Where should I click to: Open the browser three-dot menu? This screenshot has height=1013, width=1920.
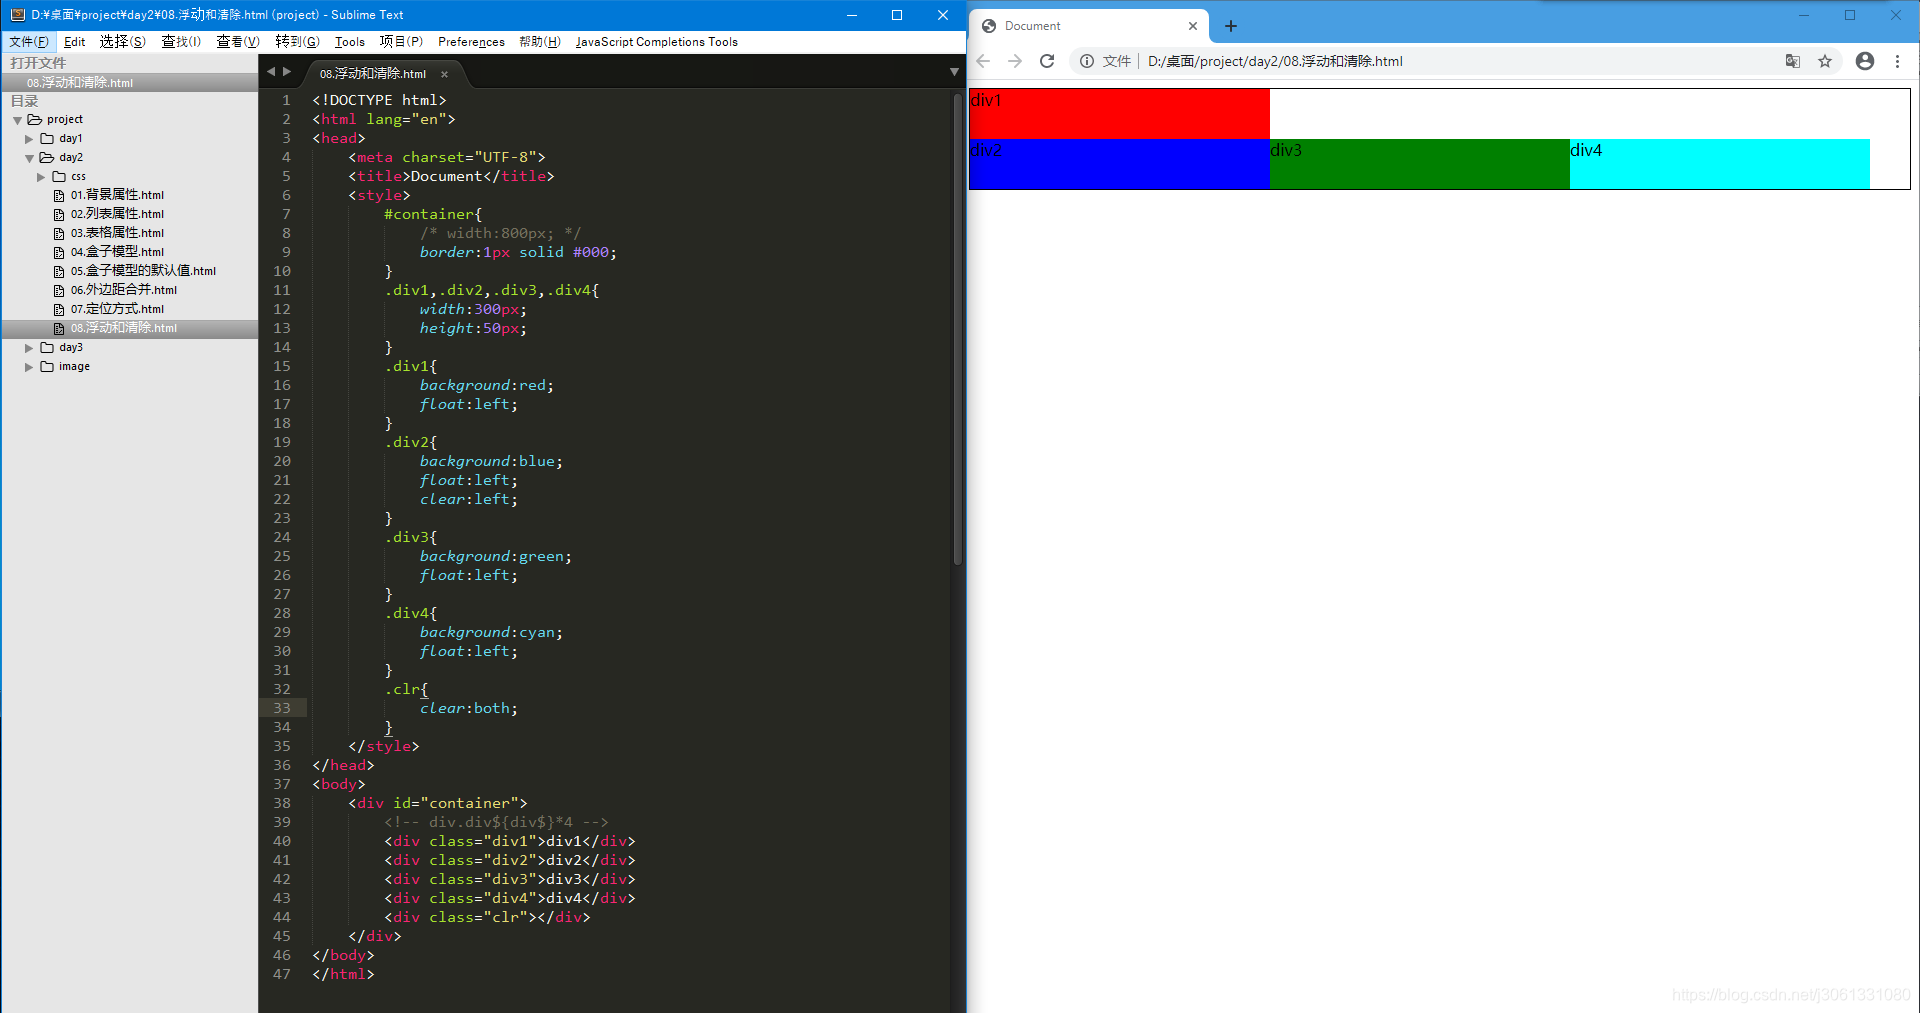click(x=1897, y=61)
